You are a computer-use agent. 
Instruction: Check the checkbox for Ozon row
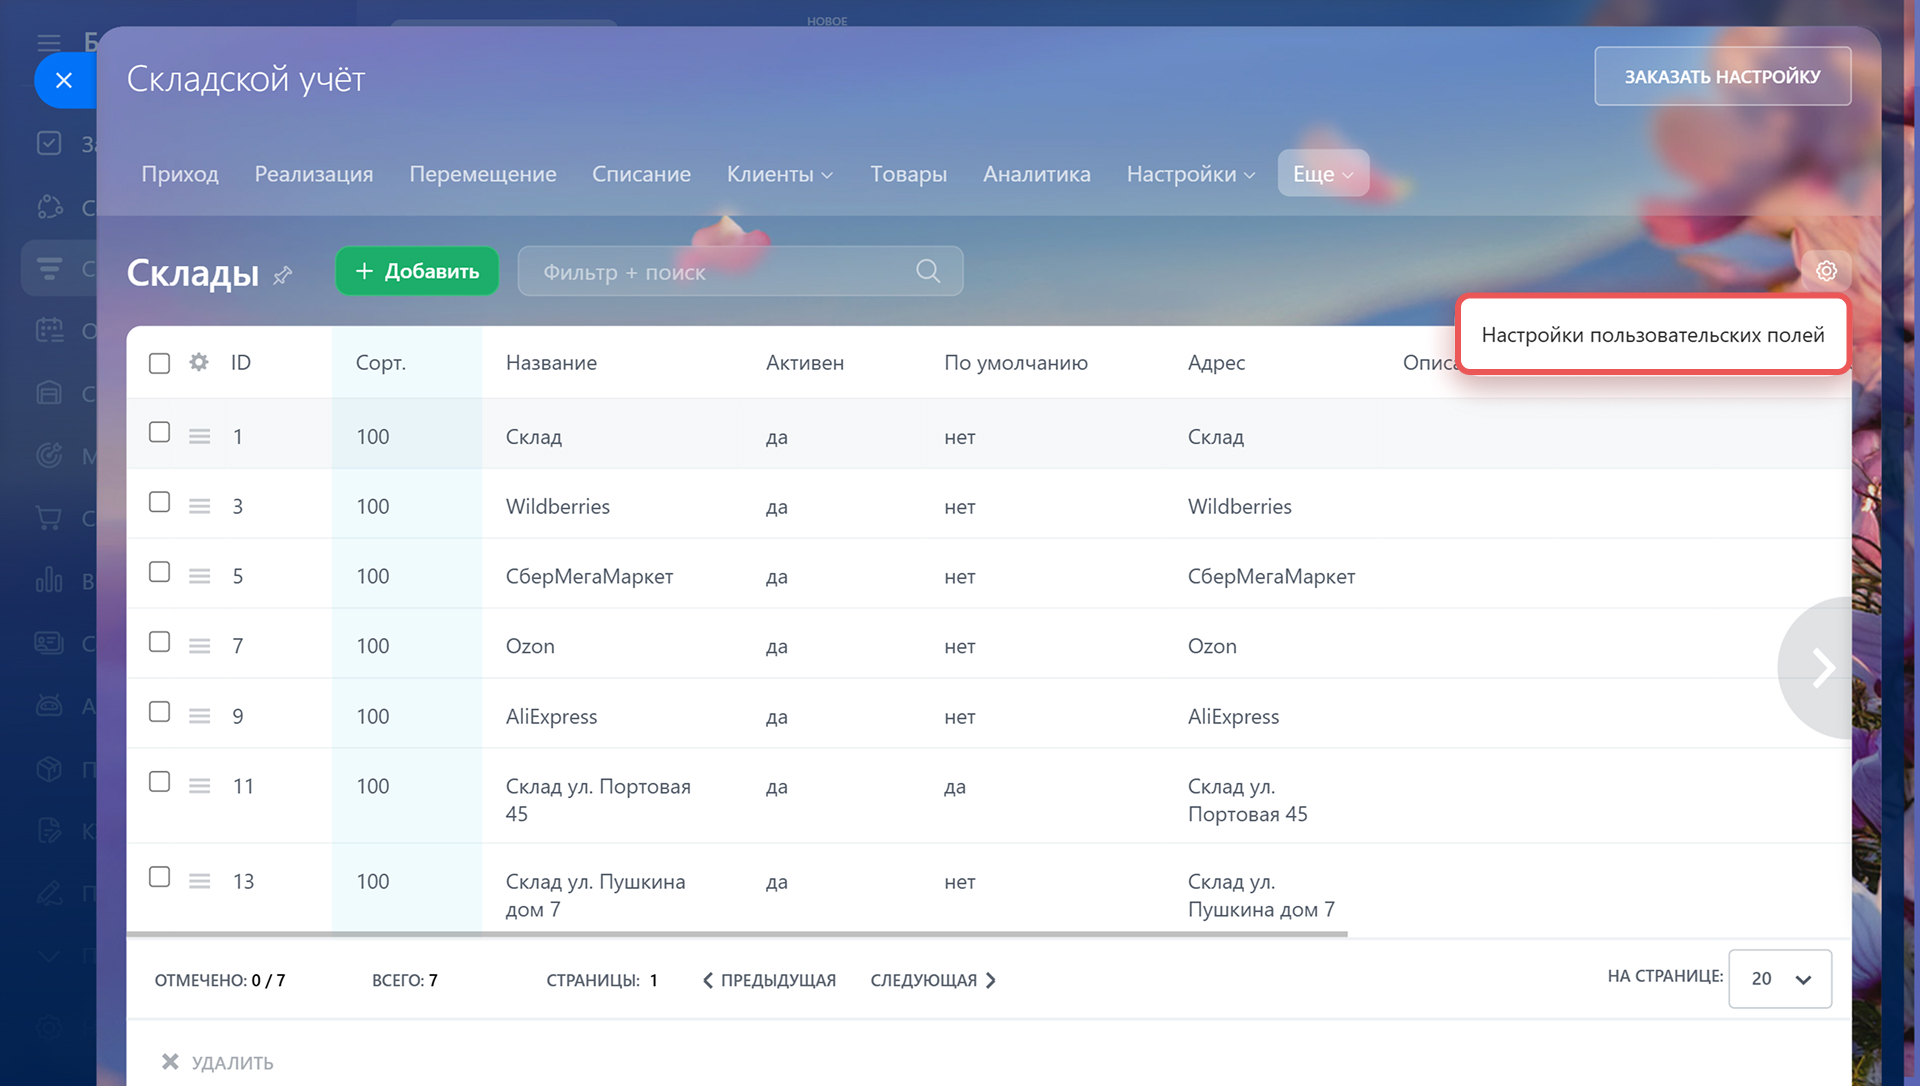159,642
